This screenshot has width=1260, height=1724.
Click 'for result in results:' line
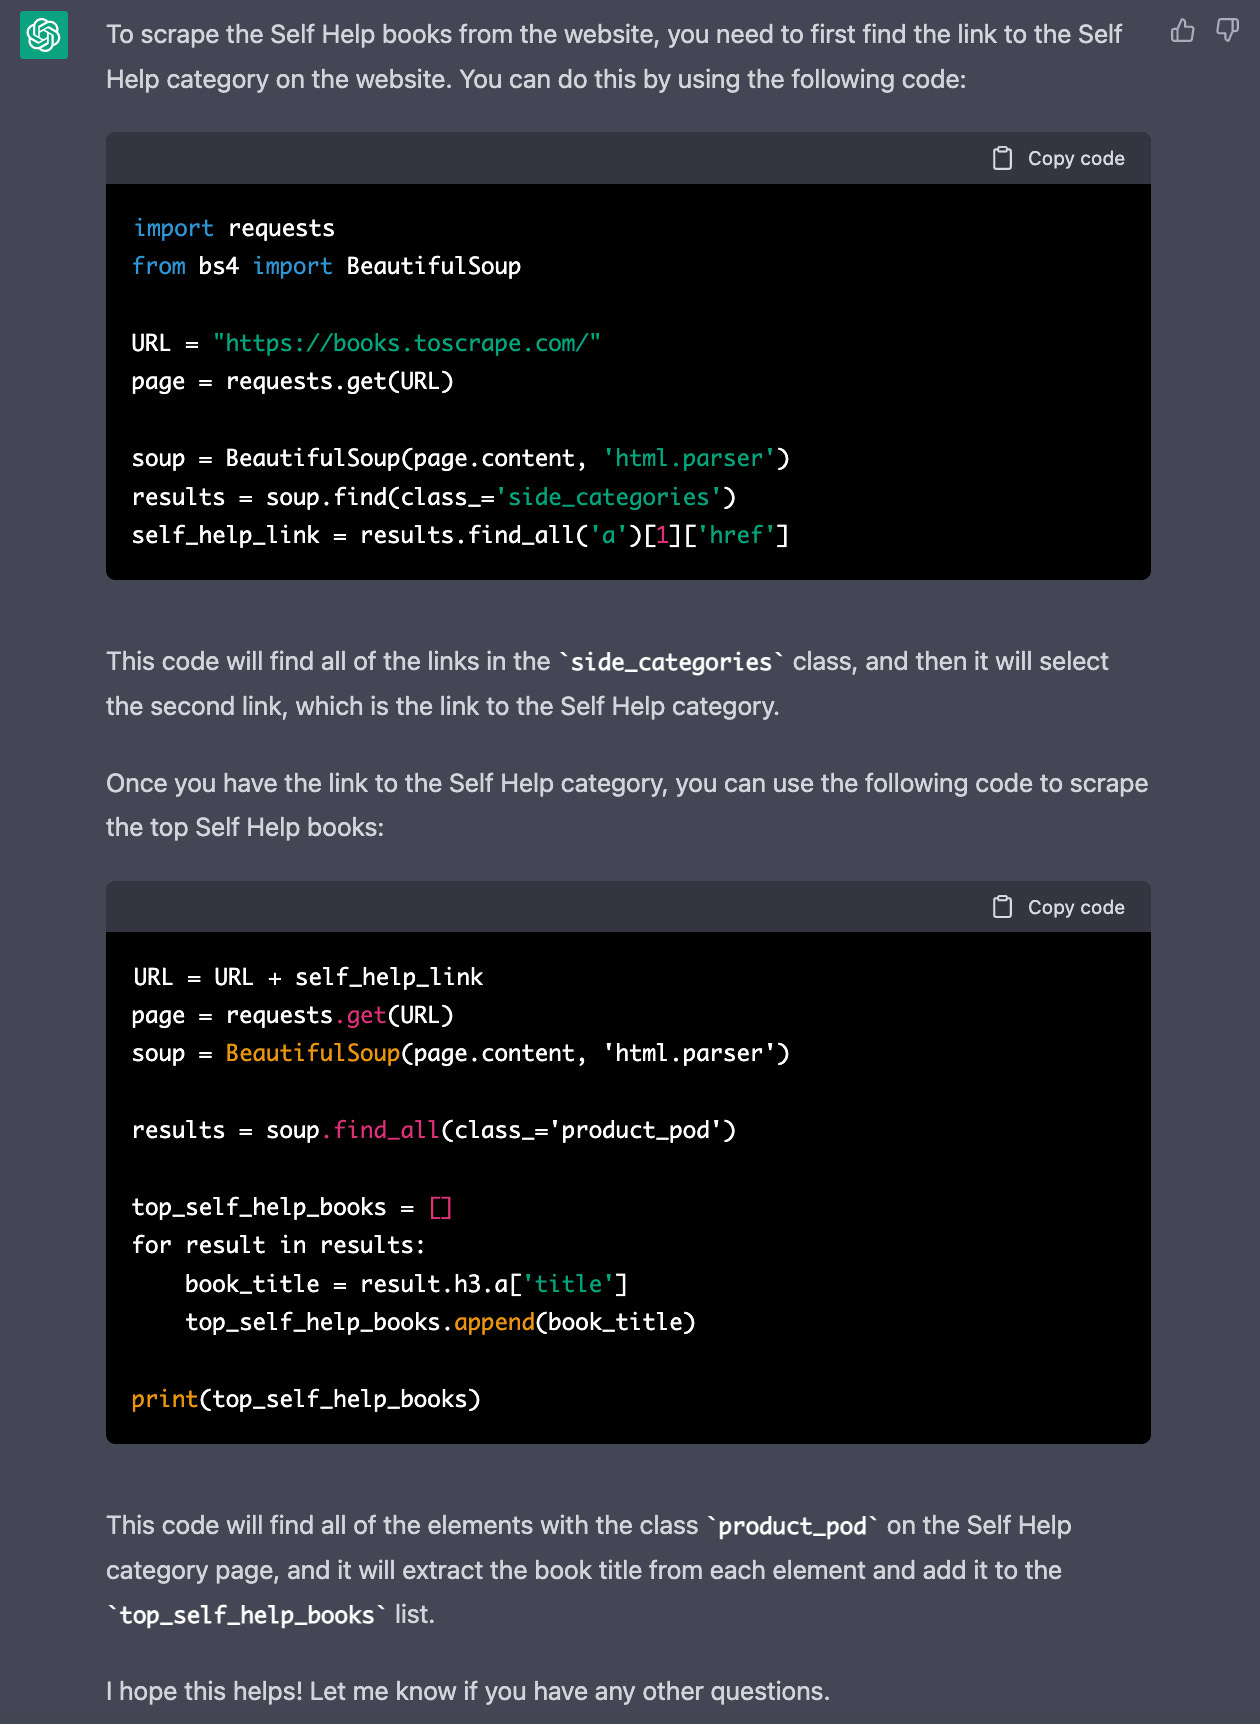coord(279,1245)
